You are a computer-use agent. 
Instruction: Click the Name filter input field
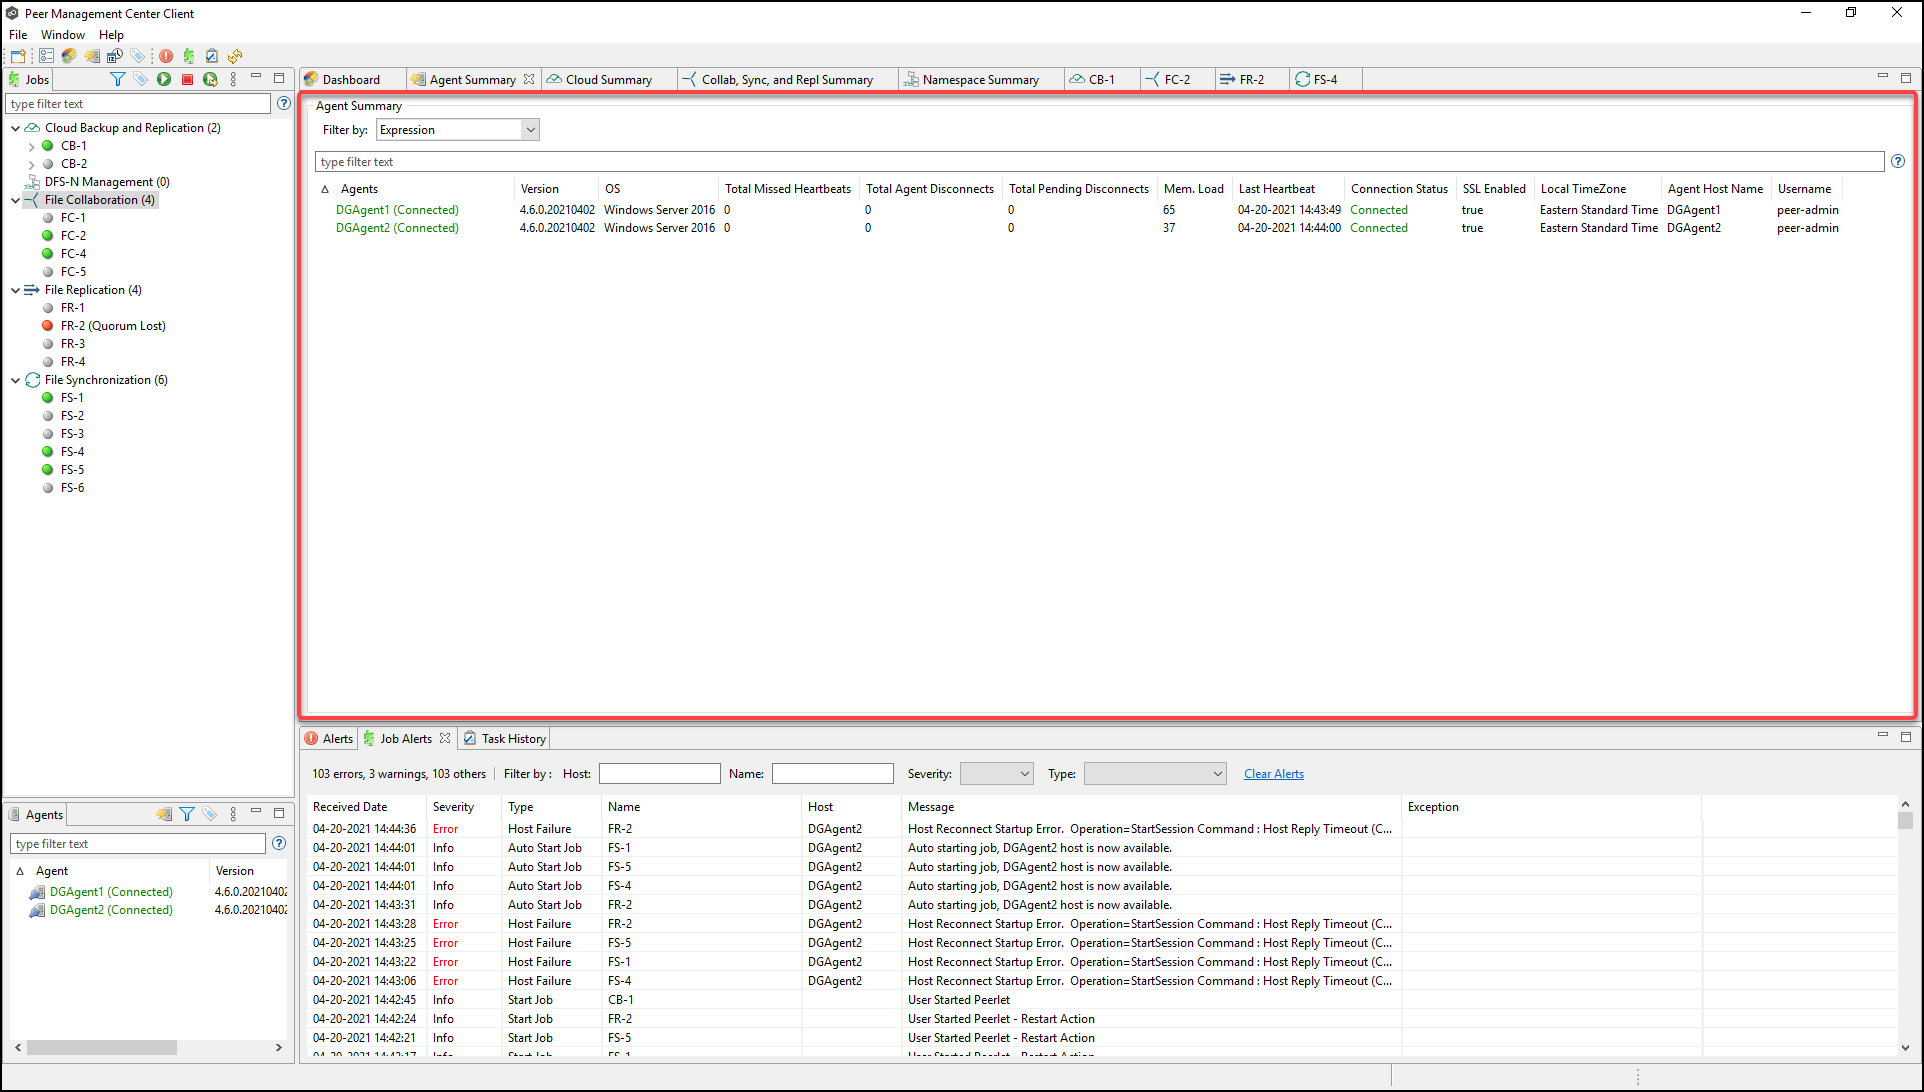tap(832, 773)
